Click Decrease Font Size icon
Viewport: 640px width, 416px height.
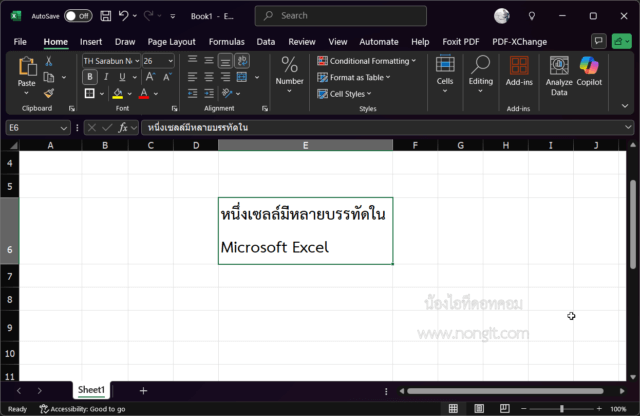pos(167,77)
